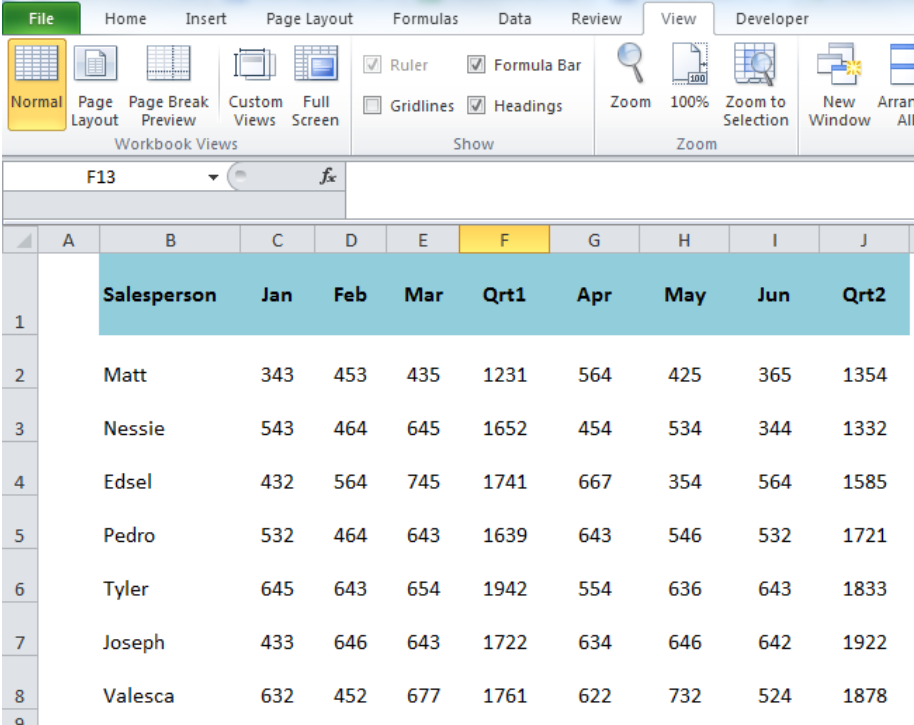The image size is (914, 725).
Task: Reset zoom to 100%
Action: pos(689,78)
